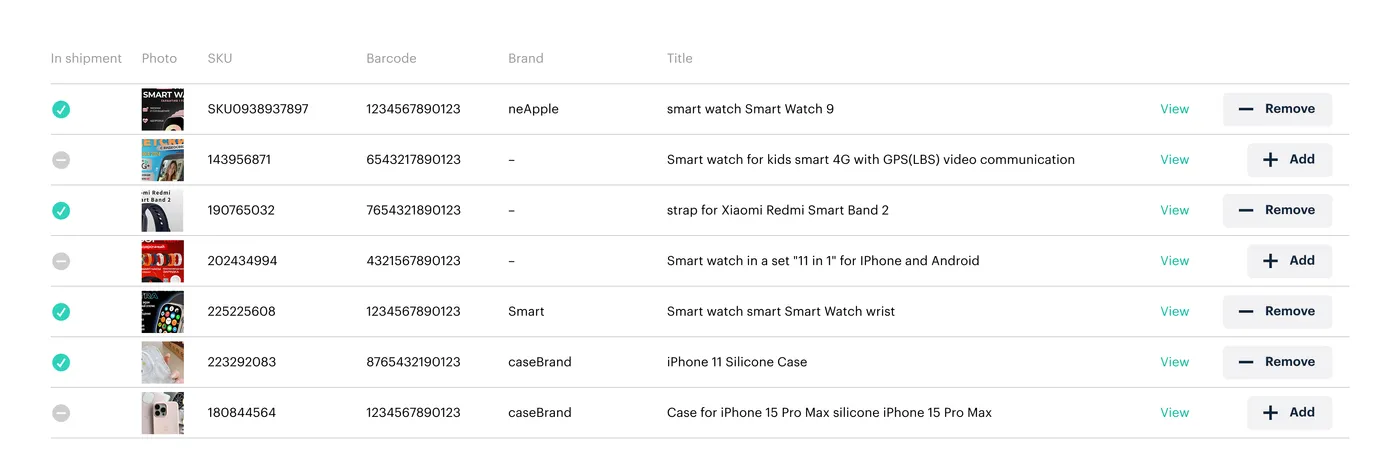1400x472 pixels.
Task: Add iPhone 15 Pro Max case
Action: pyautogui.click(x=1289, y=413)
